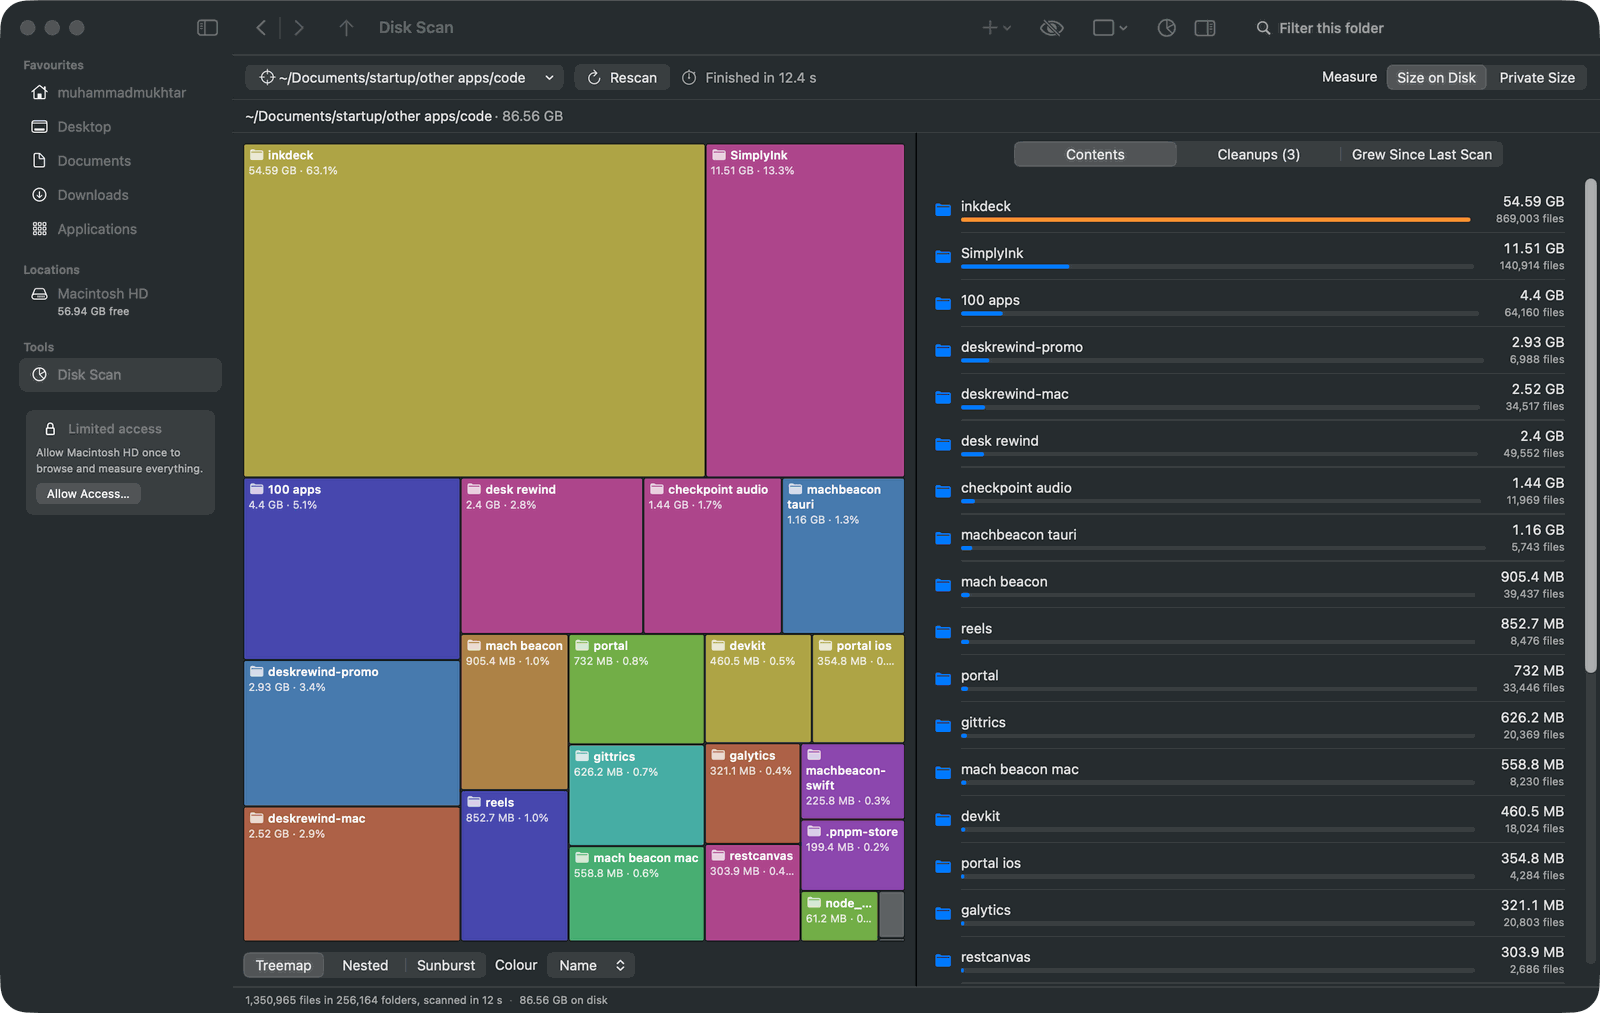Click folder icon of galytics row
The height and width of the screenshot is (1013, 1600).
coord(943,914)
